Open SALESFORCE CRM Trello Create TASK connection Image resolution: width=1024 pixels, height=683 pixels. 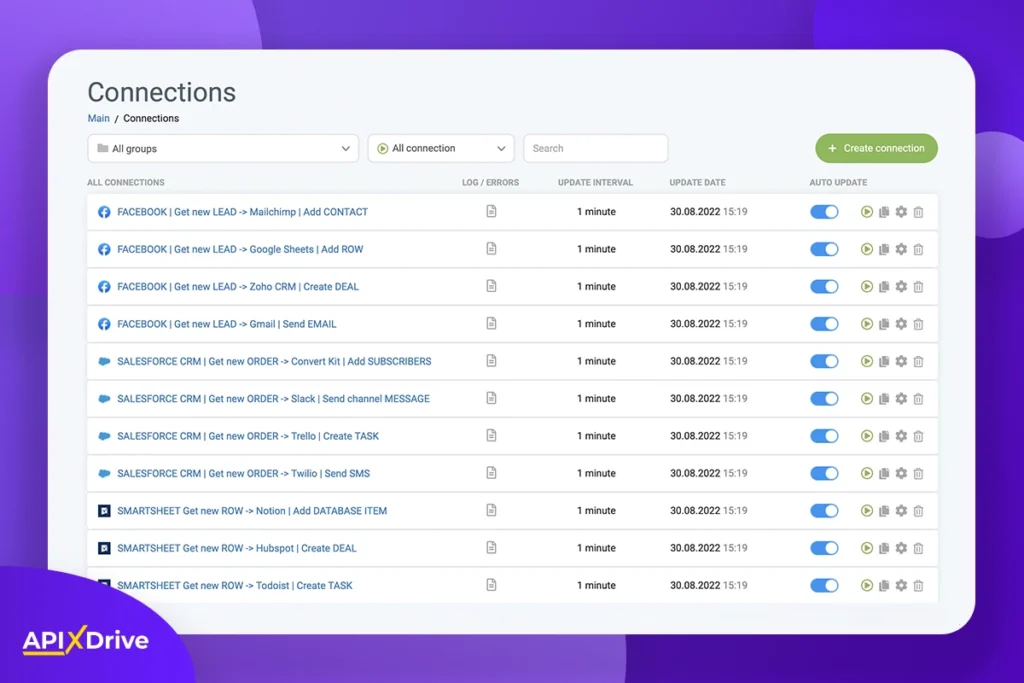[x=248, y=436]
